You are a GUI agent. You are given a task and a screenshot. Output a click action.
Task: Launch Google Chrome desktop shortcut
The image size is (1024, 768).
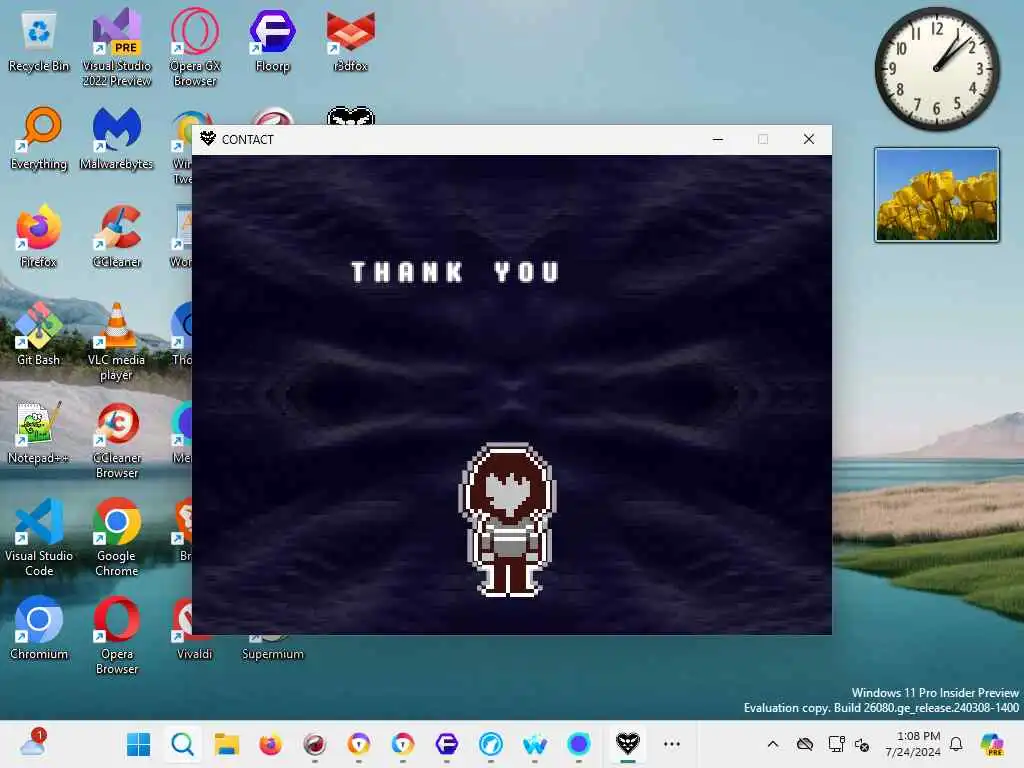(117, 538)
